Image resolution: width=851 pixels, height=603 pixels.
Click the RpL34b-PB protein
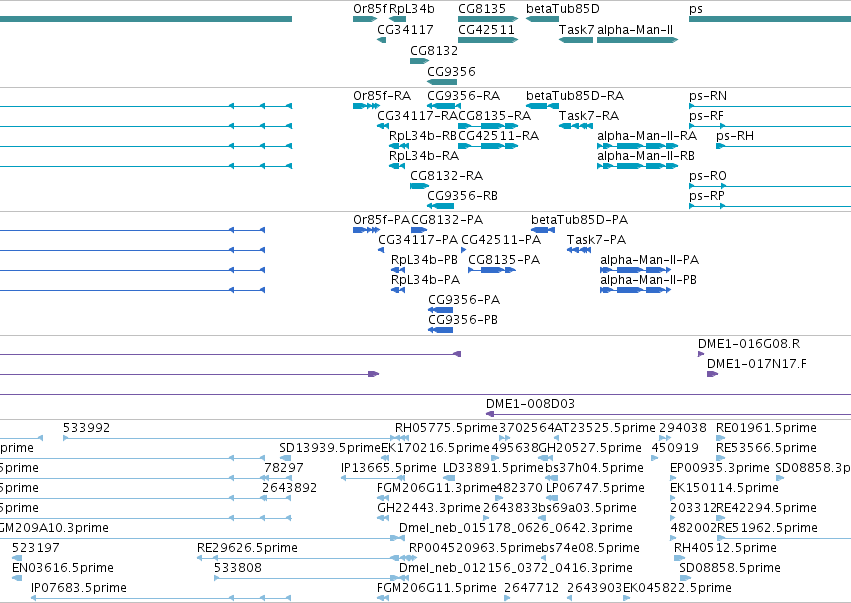click(398, 270)
